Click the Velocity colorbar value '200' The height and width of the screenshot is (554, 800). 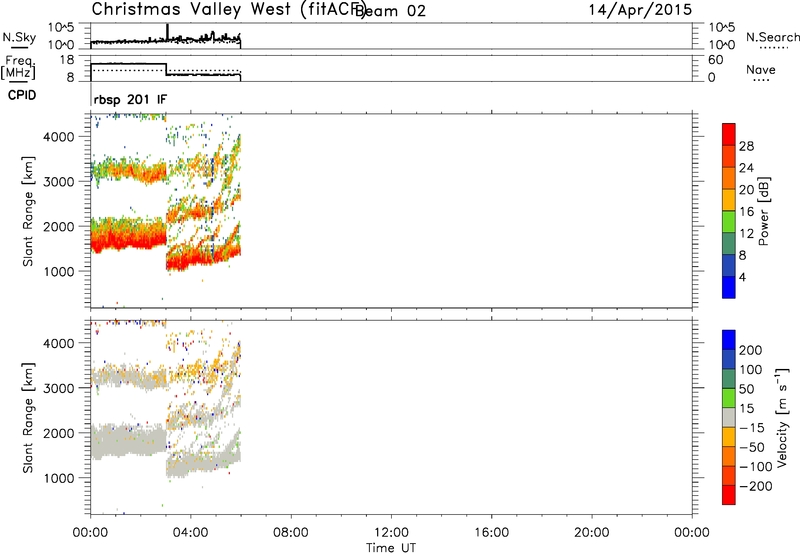coord(751,350)
